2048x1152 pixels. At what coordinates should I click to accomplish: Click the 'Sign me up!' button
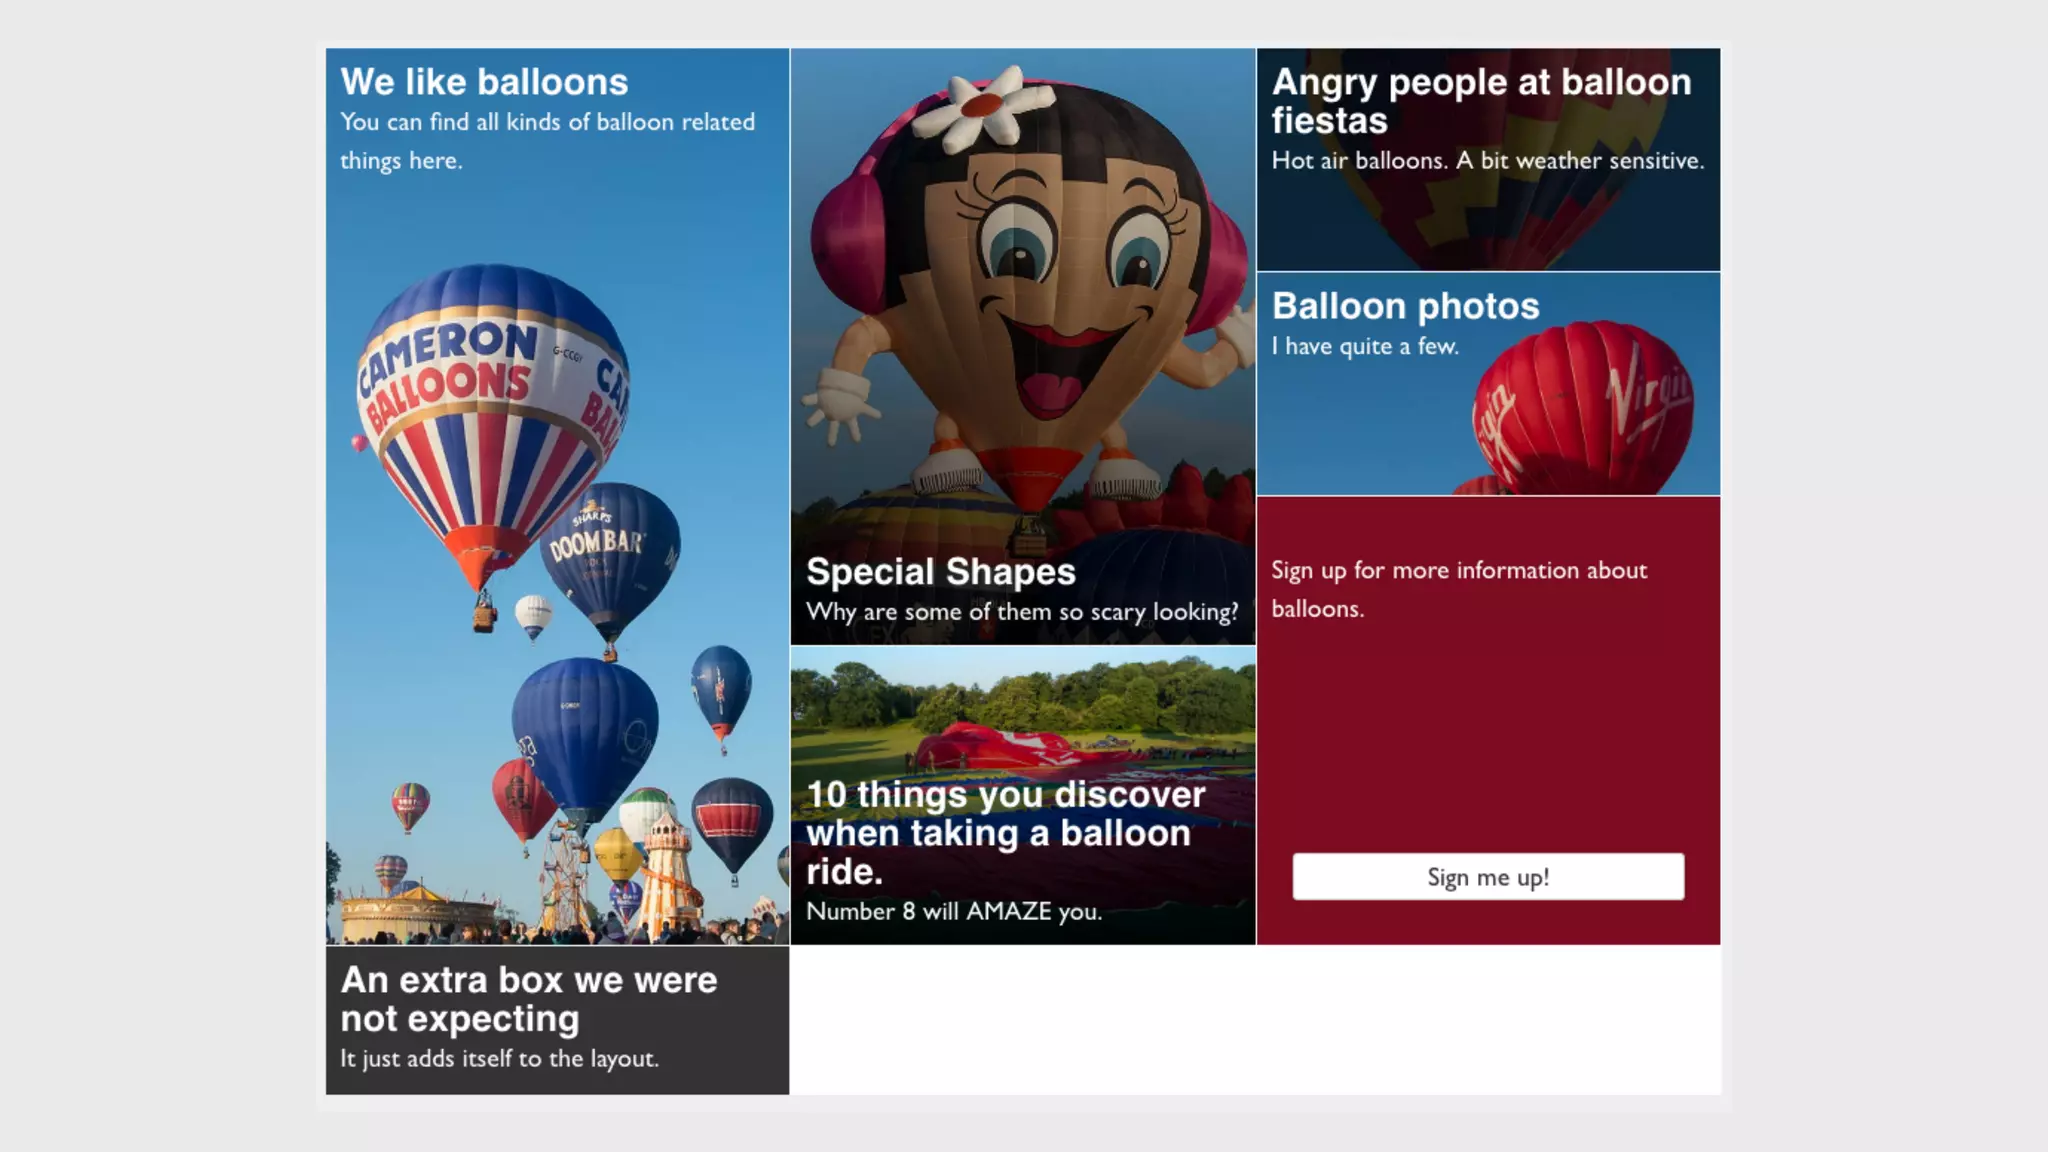[x=1487, y=877]
